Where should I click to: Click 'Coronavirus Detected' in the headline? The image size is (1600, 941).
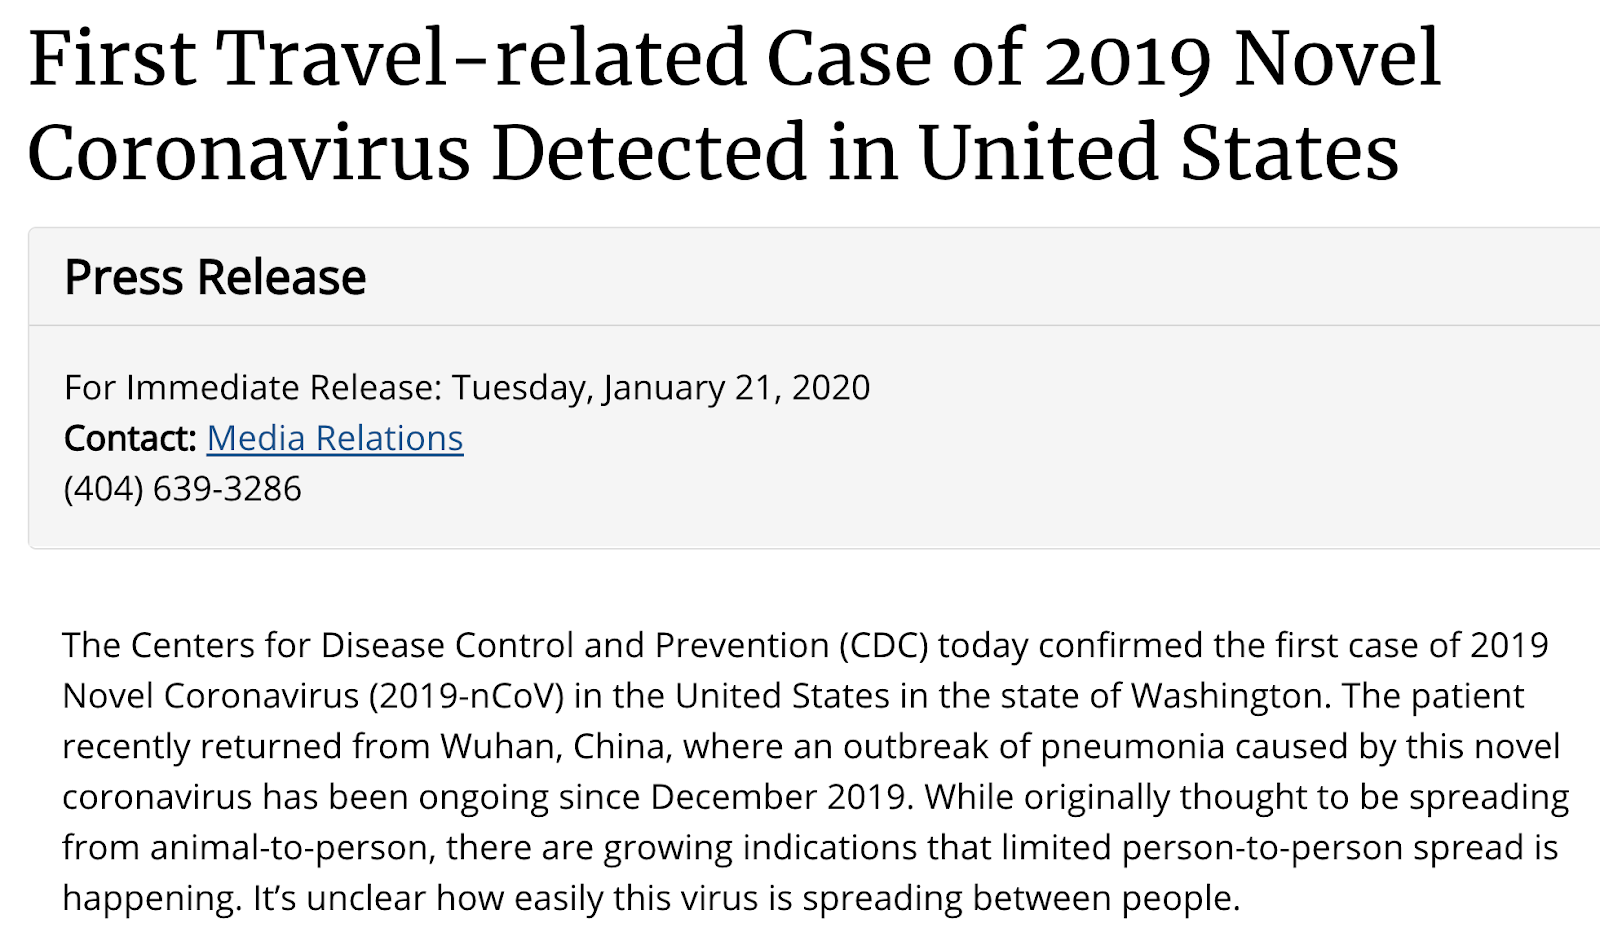tap(417, 152)
